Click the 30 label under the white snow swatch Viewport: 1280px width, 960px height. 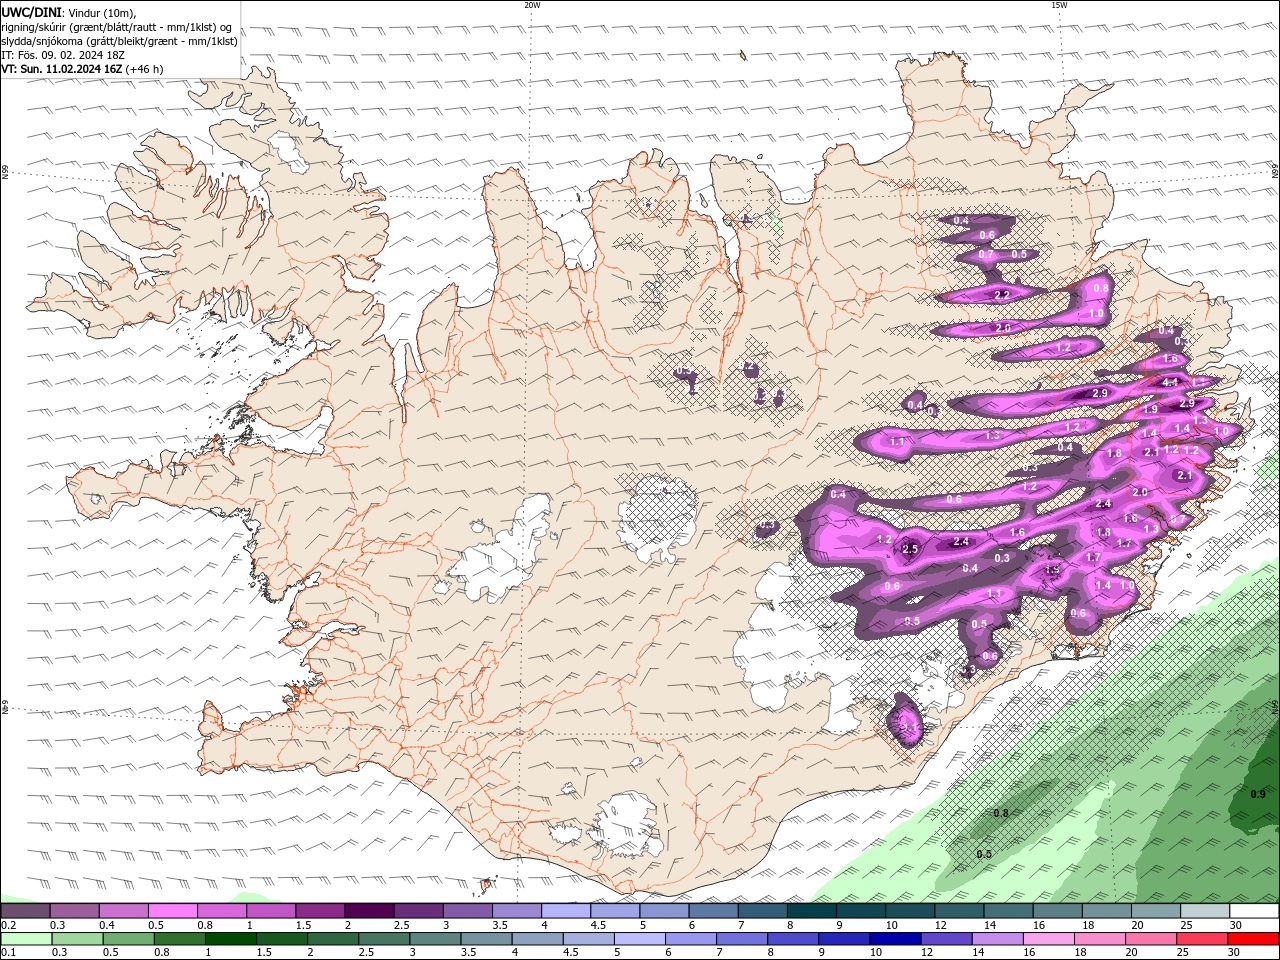point(1236,925)
